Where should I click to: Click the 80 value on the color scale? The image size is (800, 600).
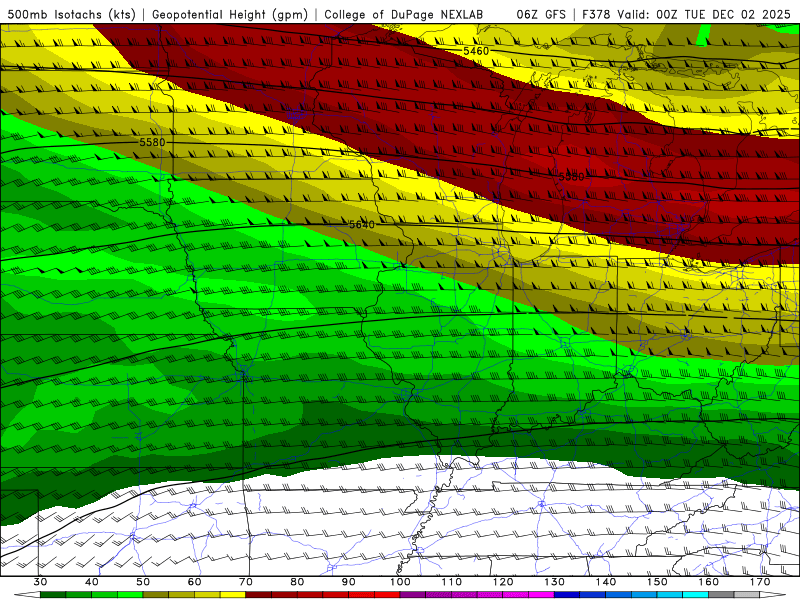click(x=297, y=582)
